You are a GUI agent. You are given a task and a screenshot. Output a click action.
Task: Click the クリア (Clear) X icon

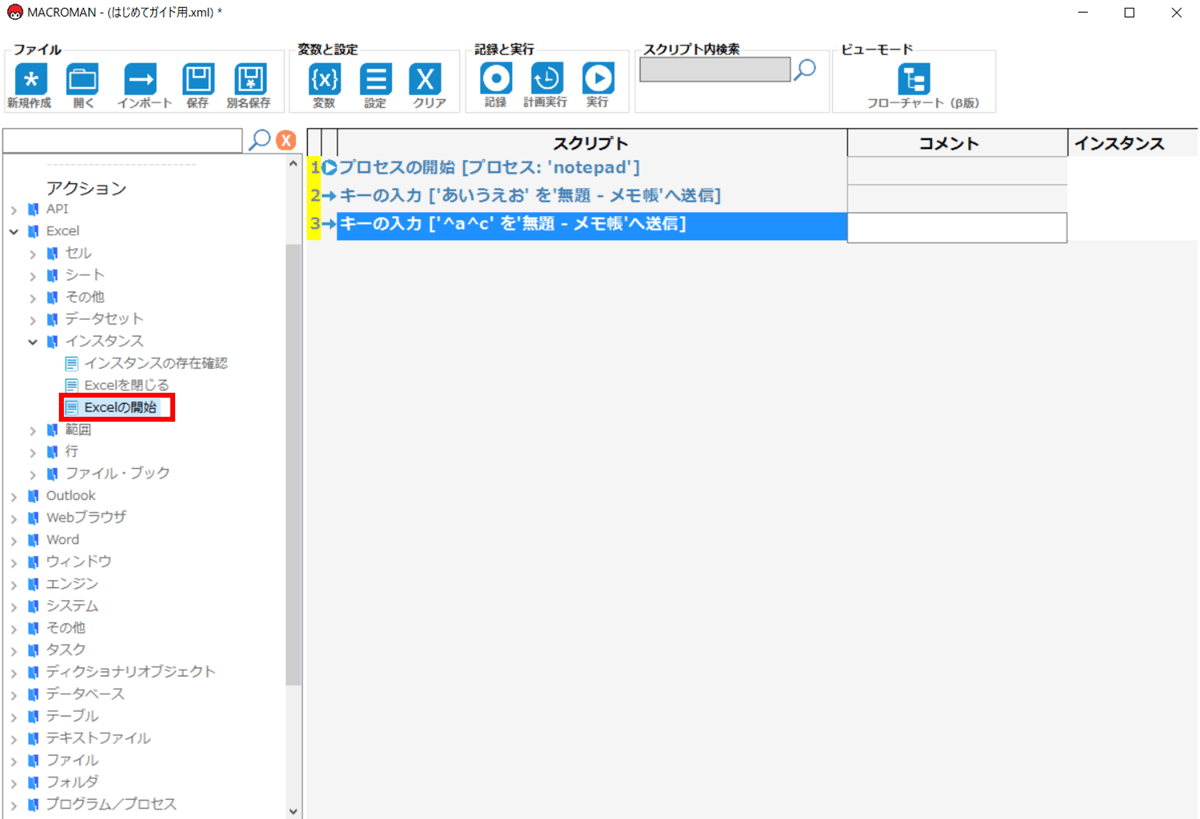[x=427, y=79]
